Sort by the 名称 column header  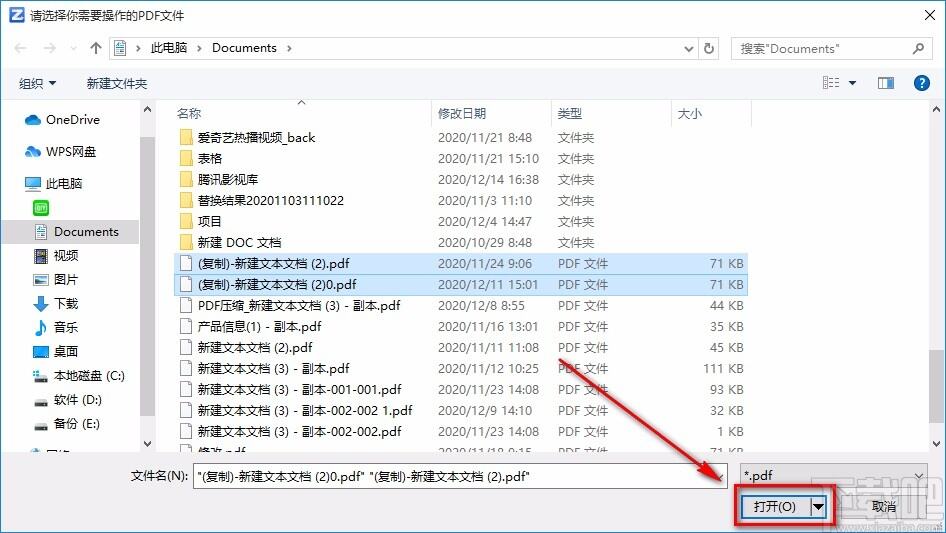point(189,113)
